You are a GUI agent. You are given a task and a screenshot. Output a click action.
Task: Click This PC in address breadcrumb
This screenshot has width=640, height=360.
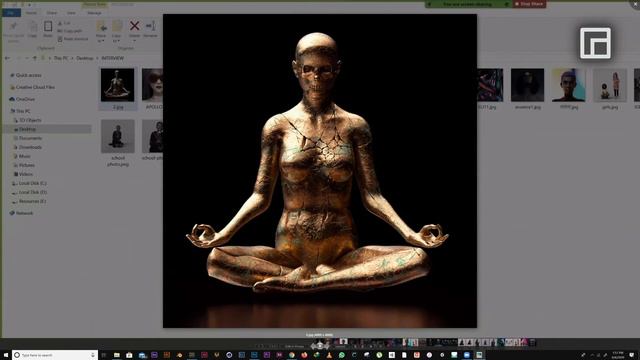pyautogui.click(x=61, y=58)
